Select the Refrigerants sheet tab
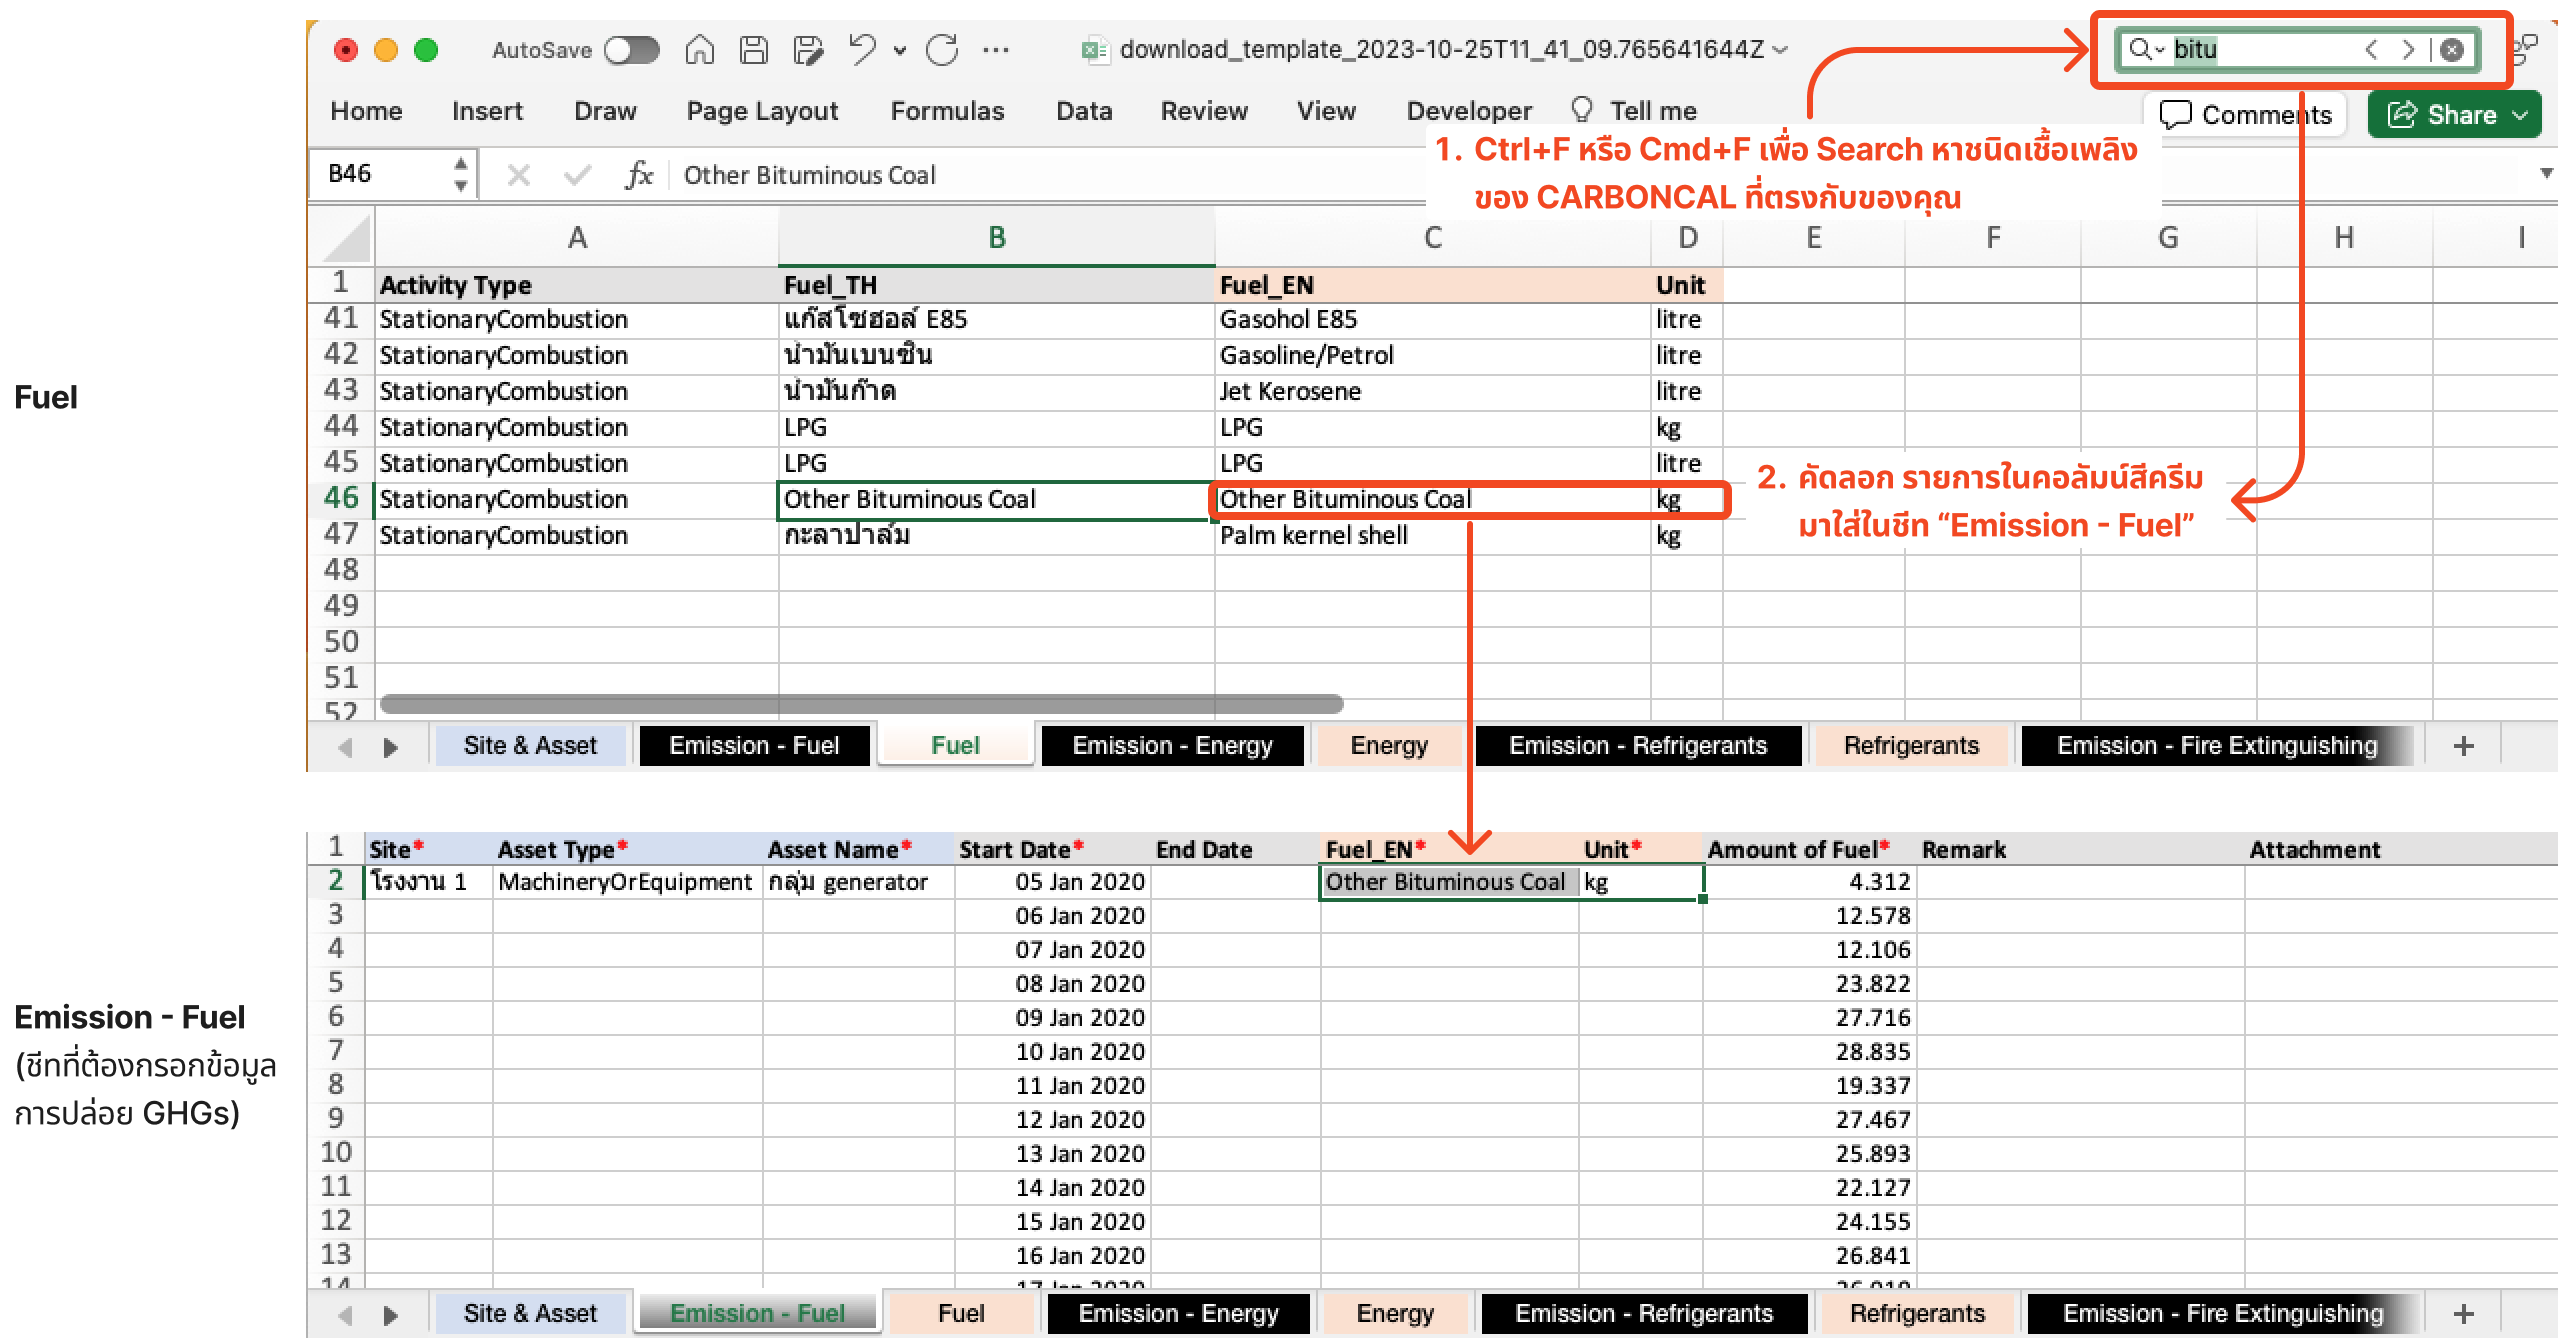 pos(1910,745)
